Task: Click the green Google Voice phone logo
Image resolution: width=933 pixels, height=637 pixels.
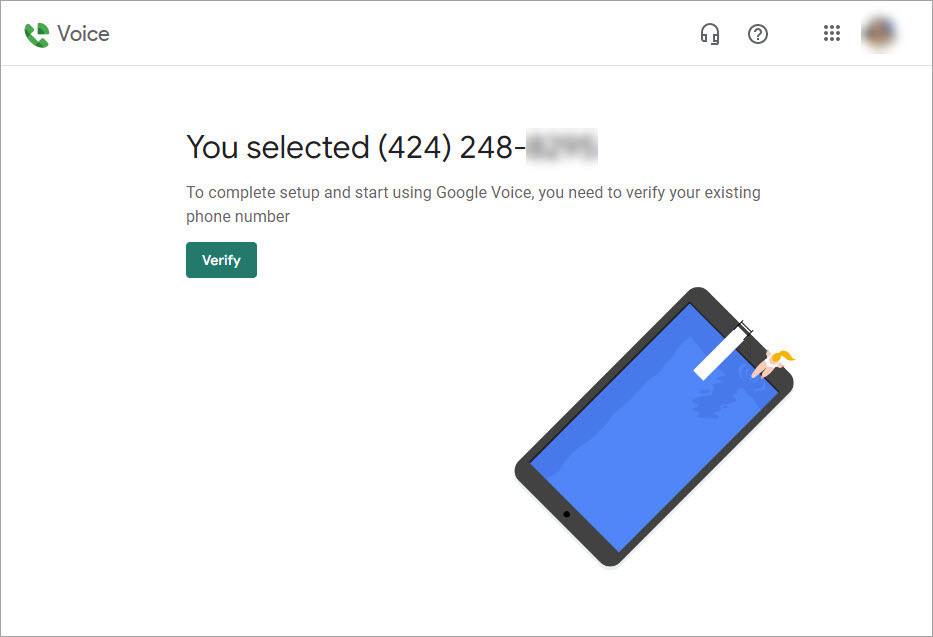Action: [x=37, y=34]
